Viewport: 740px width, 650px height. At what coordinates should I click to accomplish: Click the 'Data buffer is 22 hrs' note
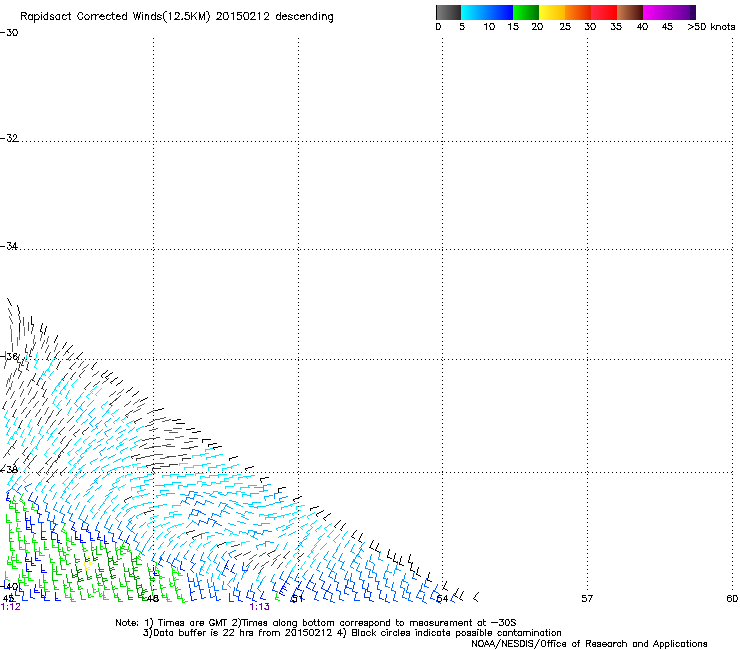352,633
